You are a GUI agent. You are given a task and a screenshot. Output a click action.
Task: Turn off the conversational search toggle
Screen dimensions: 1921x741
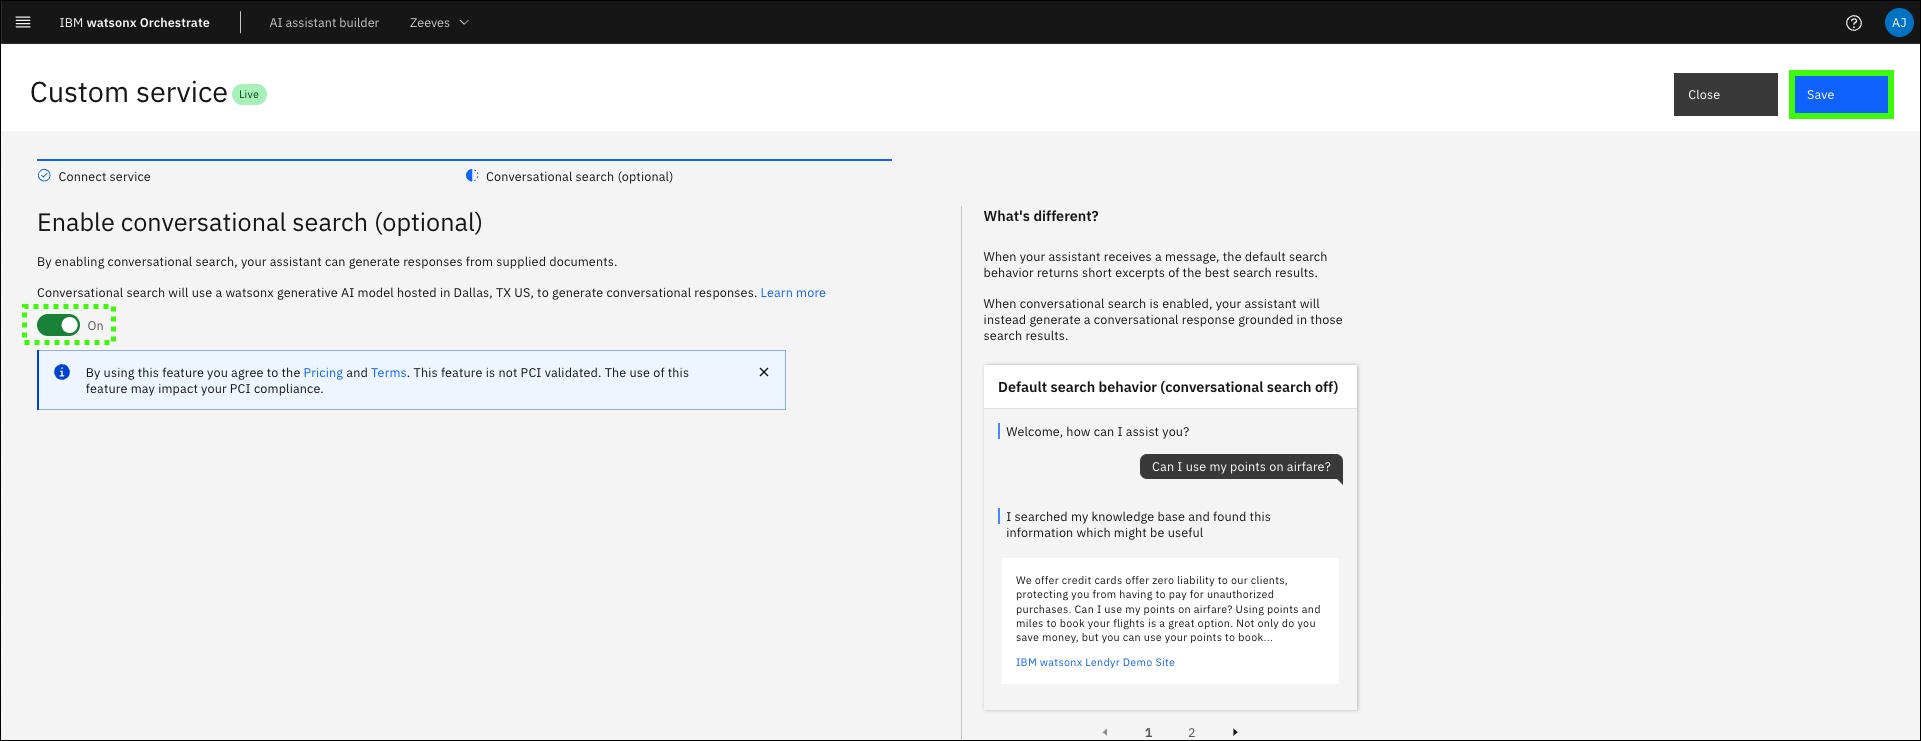click(58, 325)
